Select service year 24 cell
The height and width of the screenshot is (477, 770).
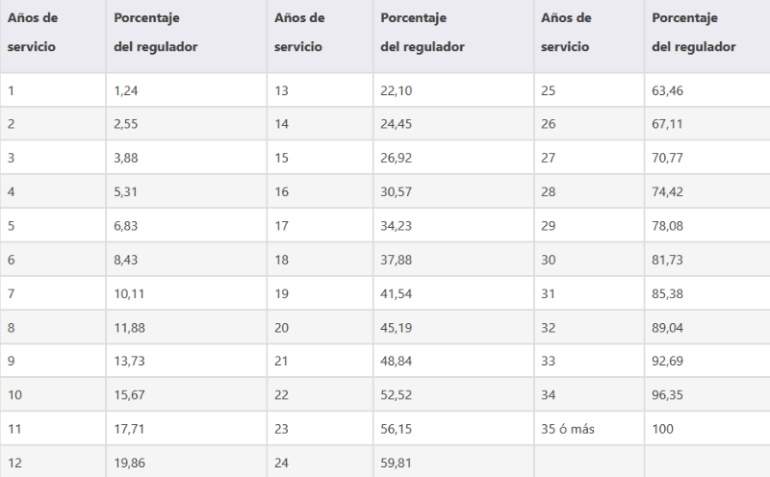(x=320, y=462)
